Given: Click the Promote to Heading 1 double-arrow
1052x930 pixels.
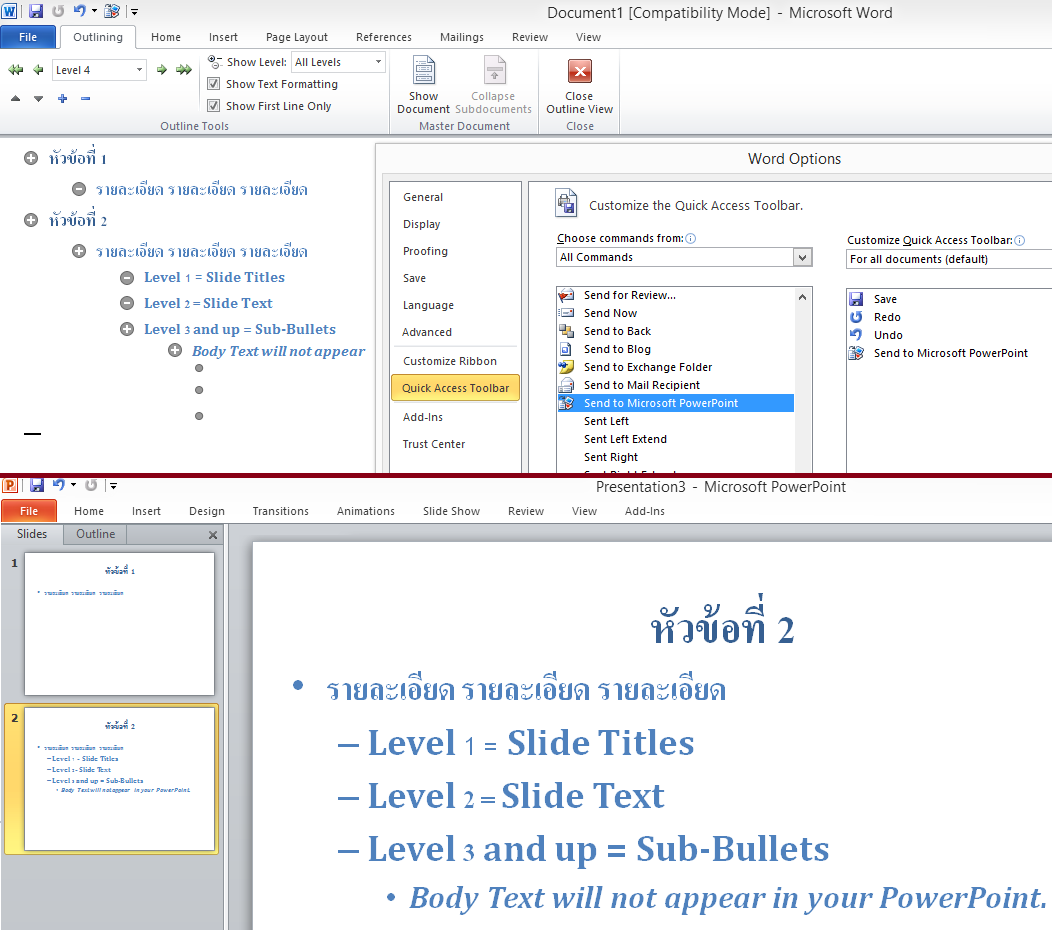Looking at the screenshot, I should 15,70.
